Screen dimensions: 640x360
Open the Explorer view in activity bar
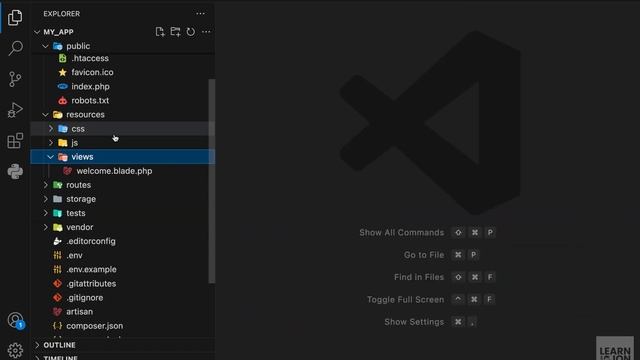pyautogui.click(x=15, y=17)
